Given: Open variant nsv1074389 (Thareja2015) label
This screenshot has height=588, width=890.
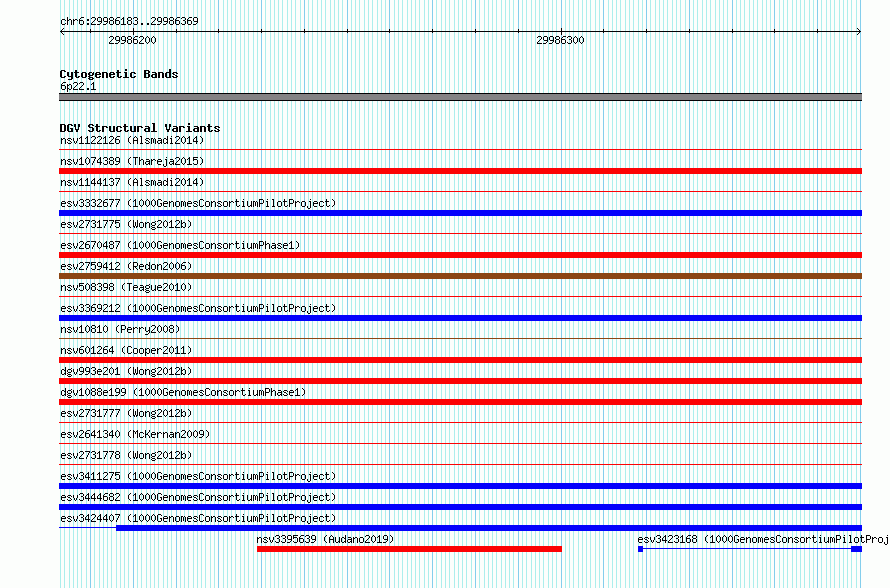Looking at the screenshot, I should click(132, 161).
